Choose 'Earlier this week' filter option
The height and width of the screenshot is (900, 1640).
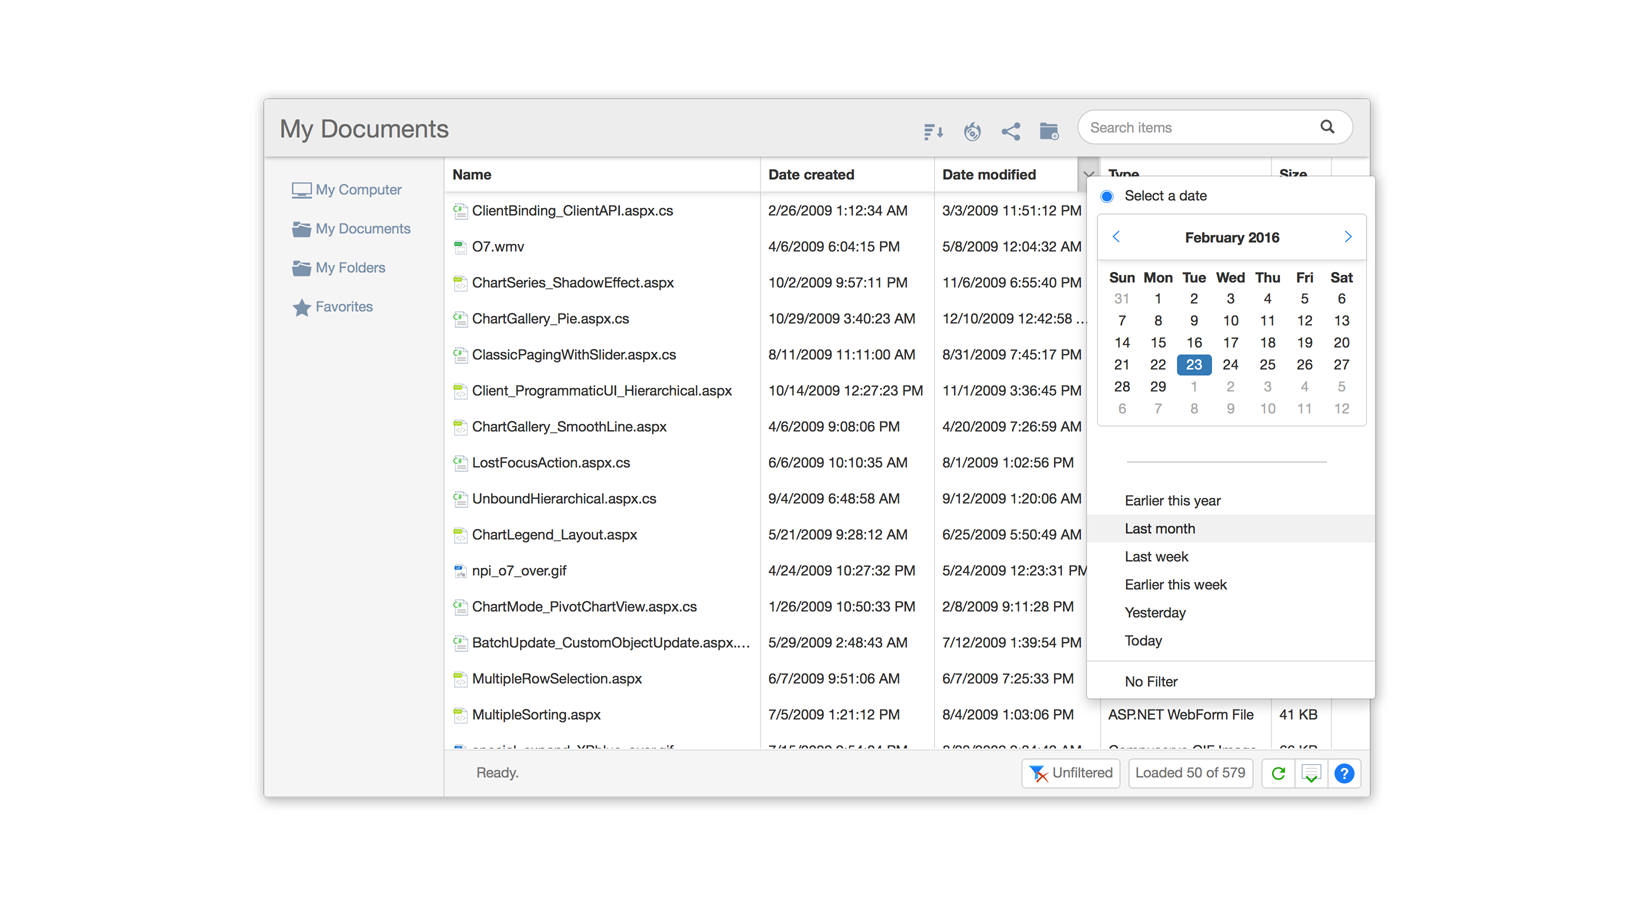1176,585
